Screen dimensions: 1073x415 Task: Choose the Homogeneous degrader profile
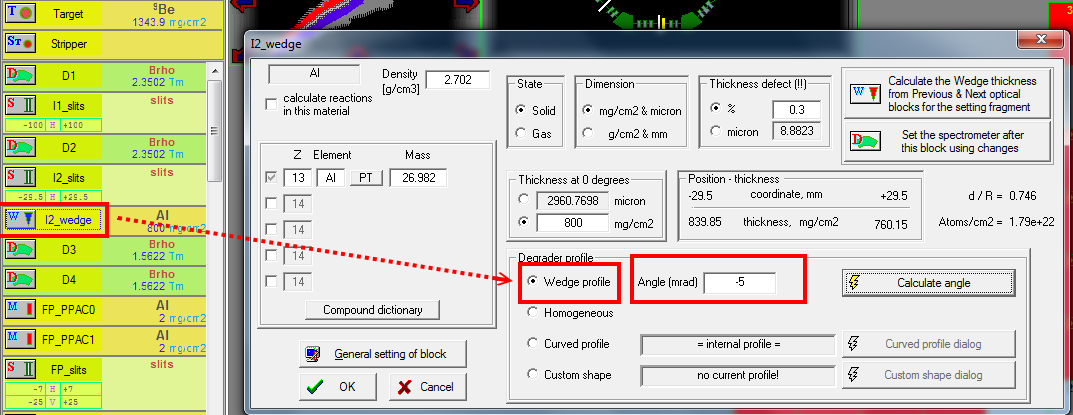point(534,313)
